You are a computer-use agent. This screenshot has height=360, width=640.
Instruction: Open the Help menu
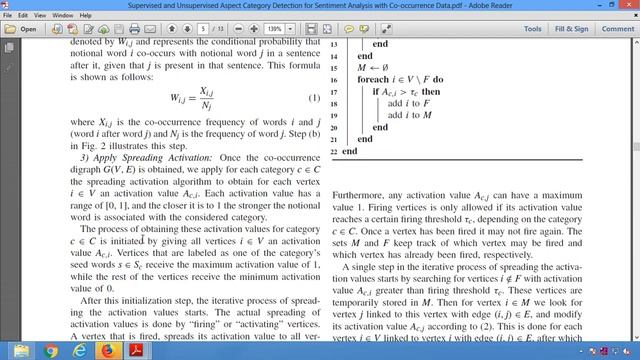click(x=85, y=16)
